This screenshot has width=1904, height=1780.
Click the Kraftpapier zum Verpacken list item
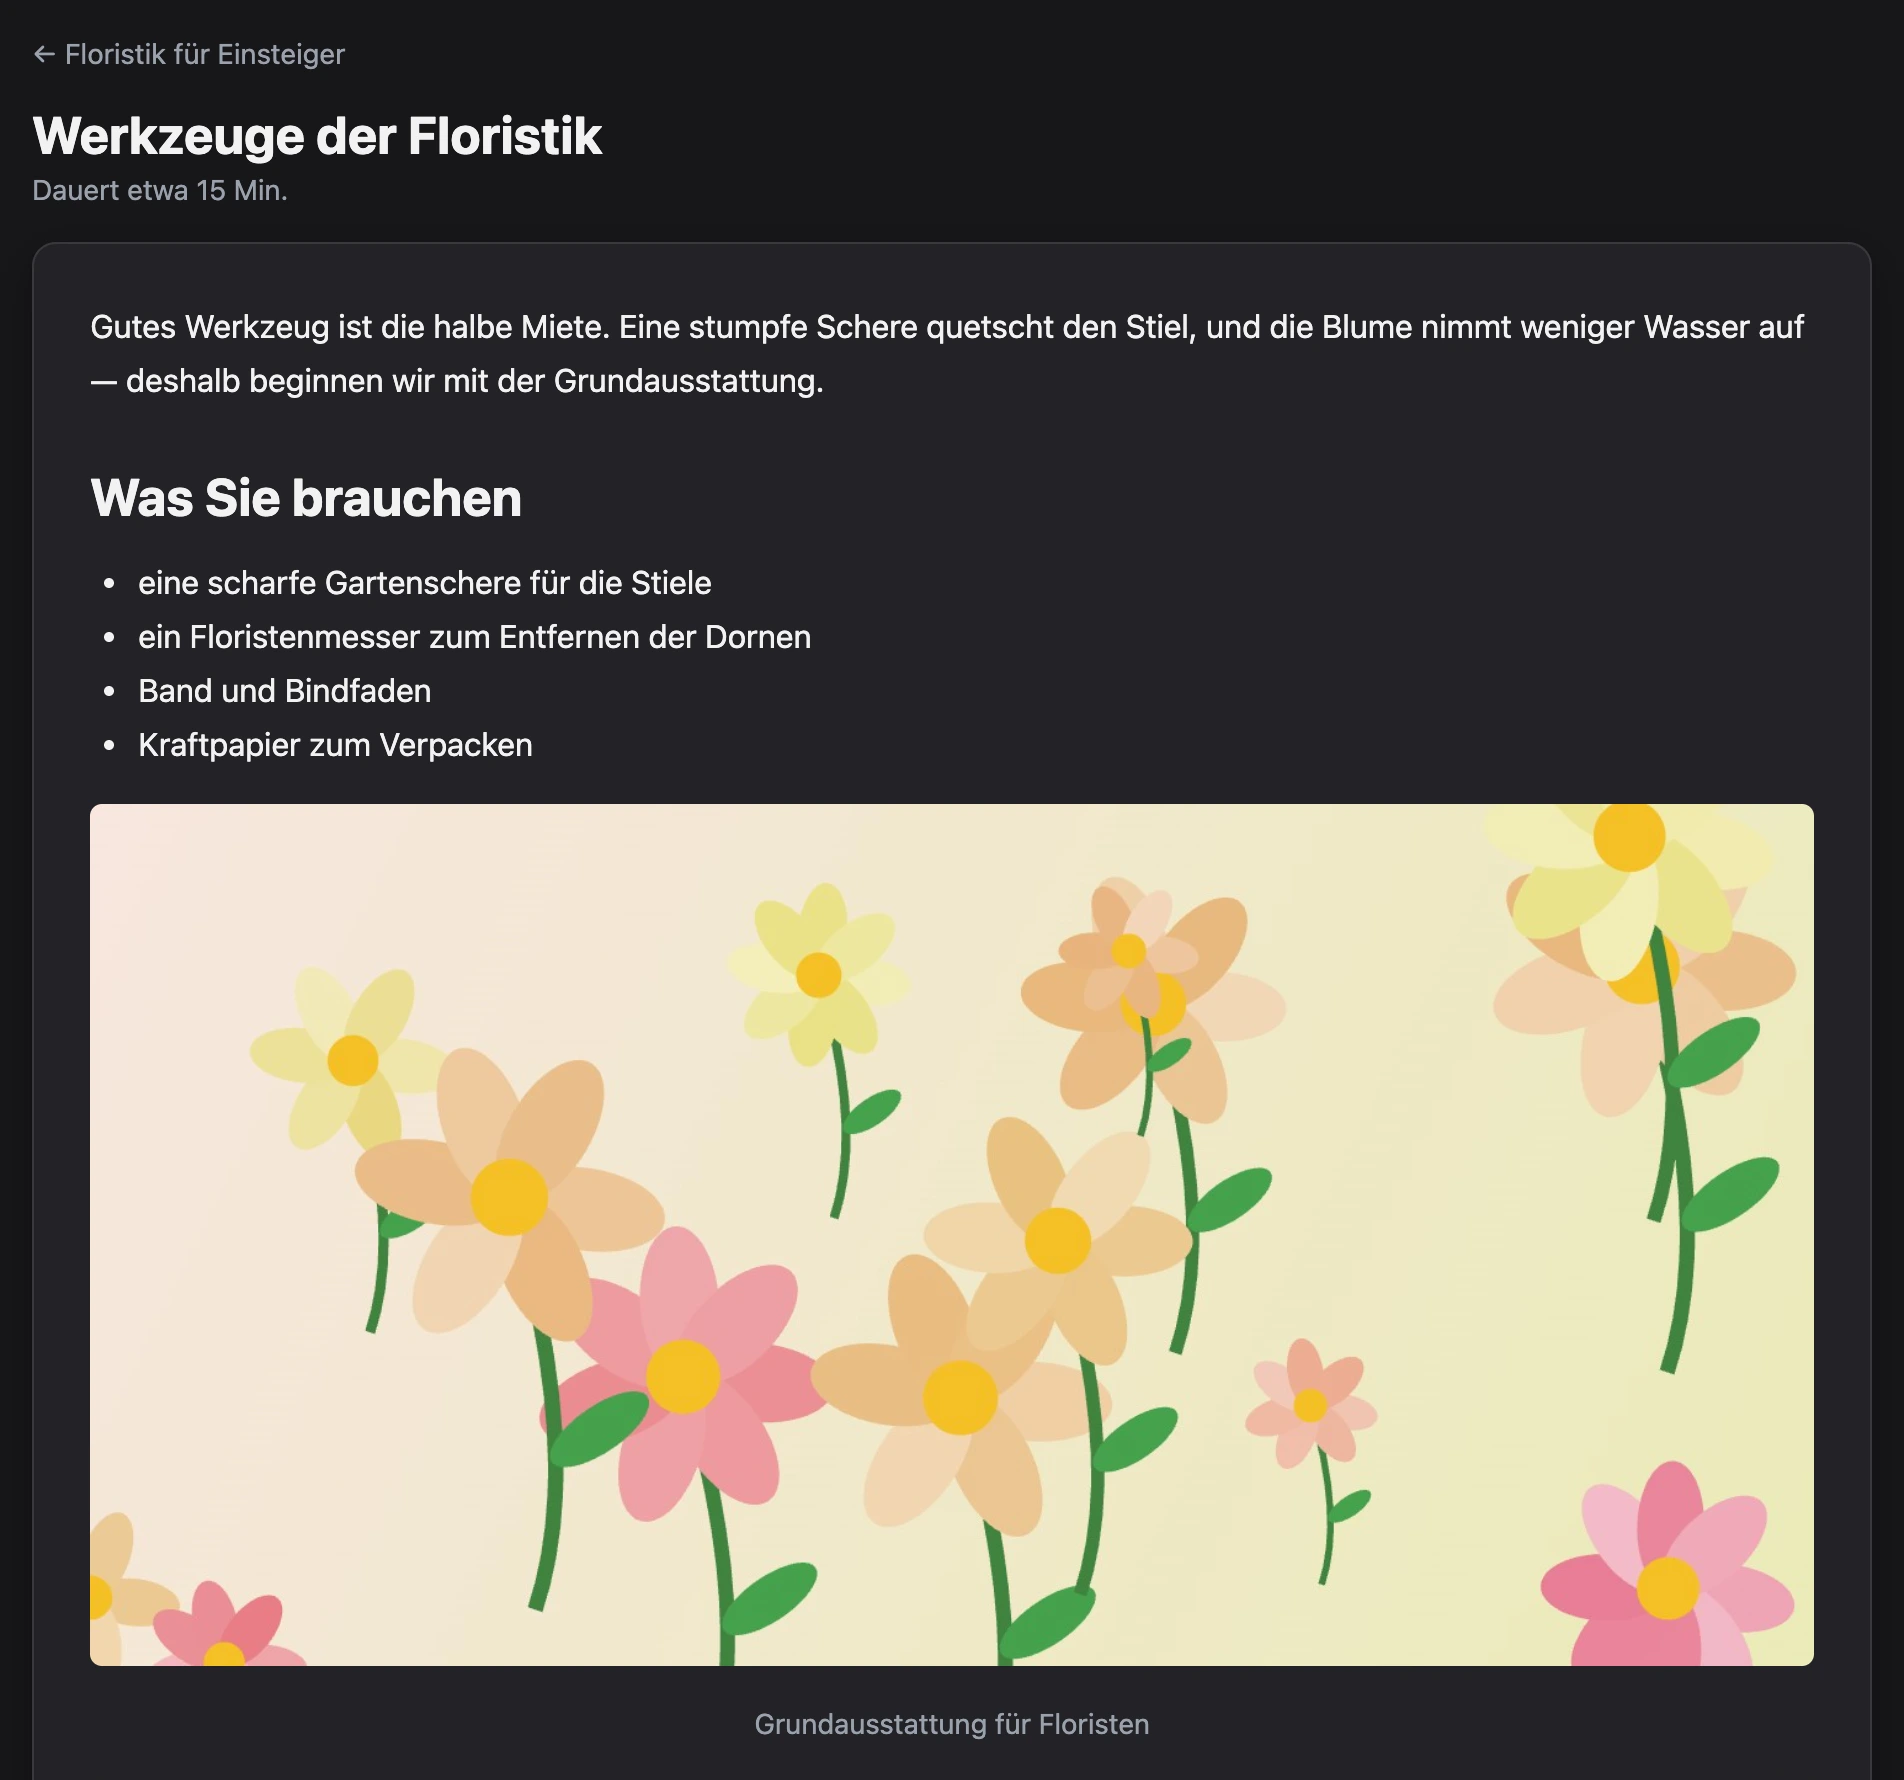pos(335,745)
